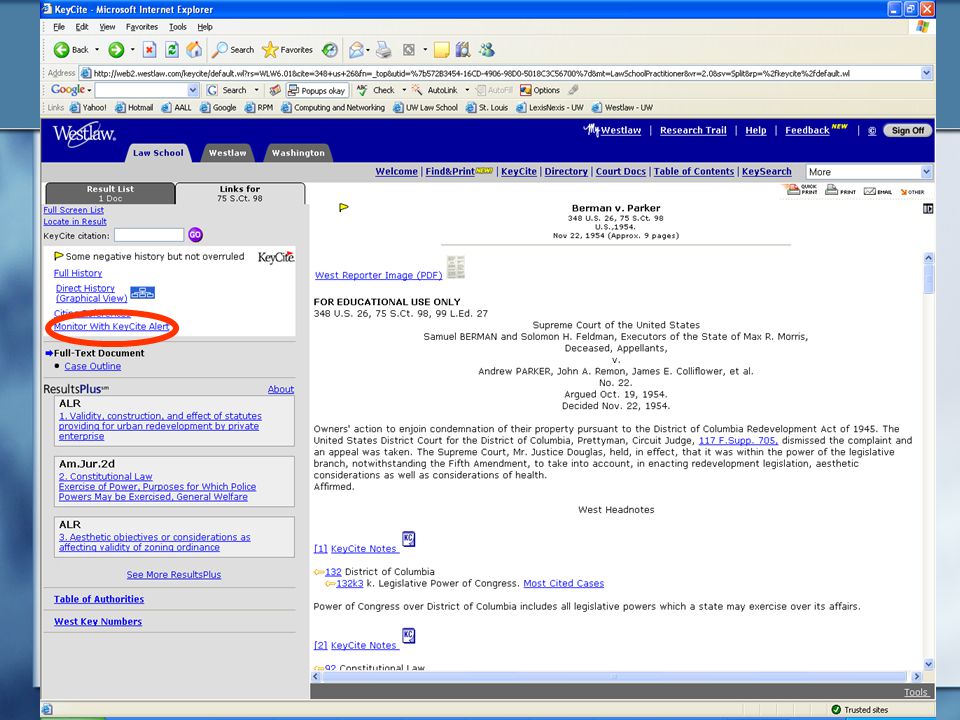Click the Google toolbar Options icon

point(540,90)
